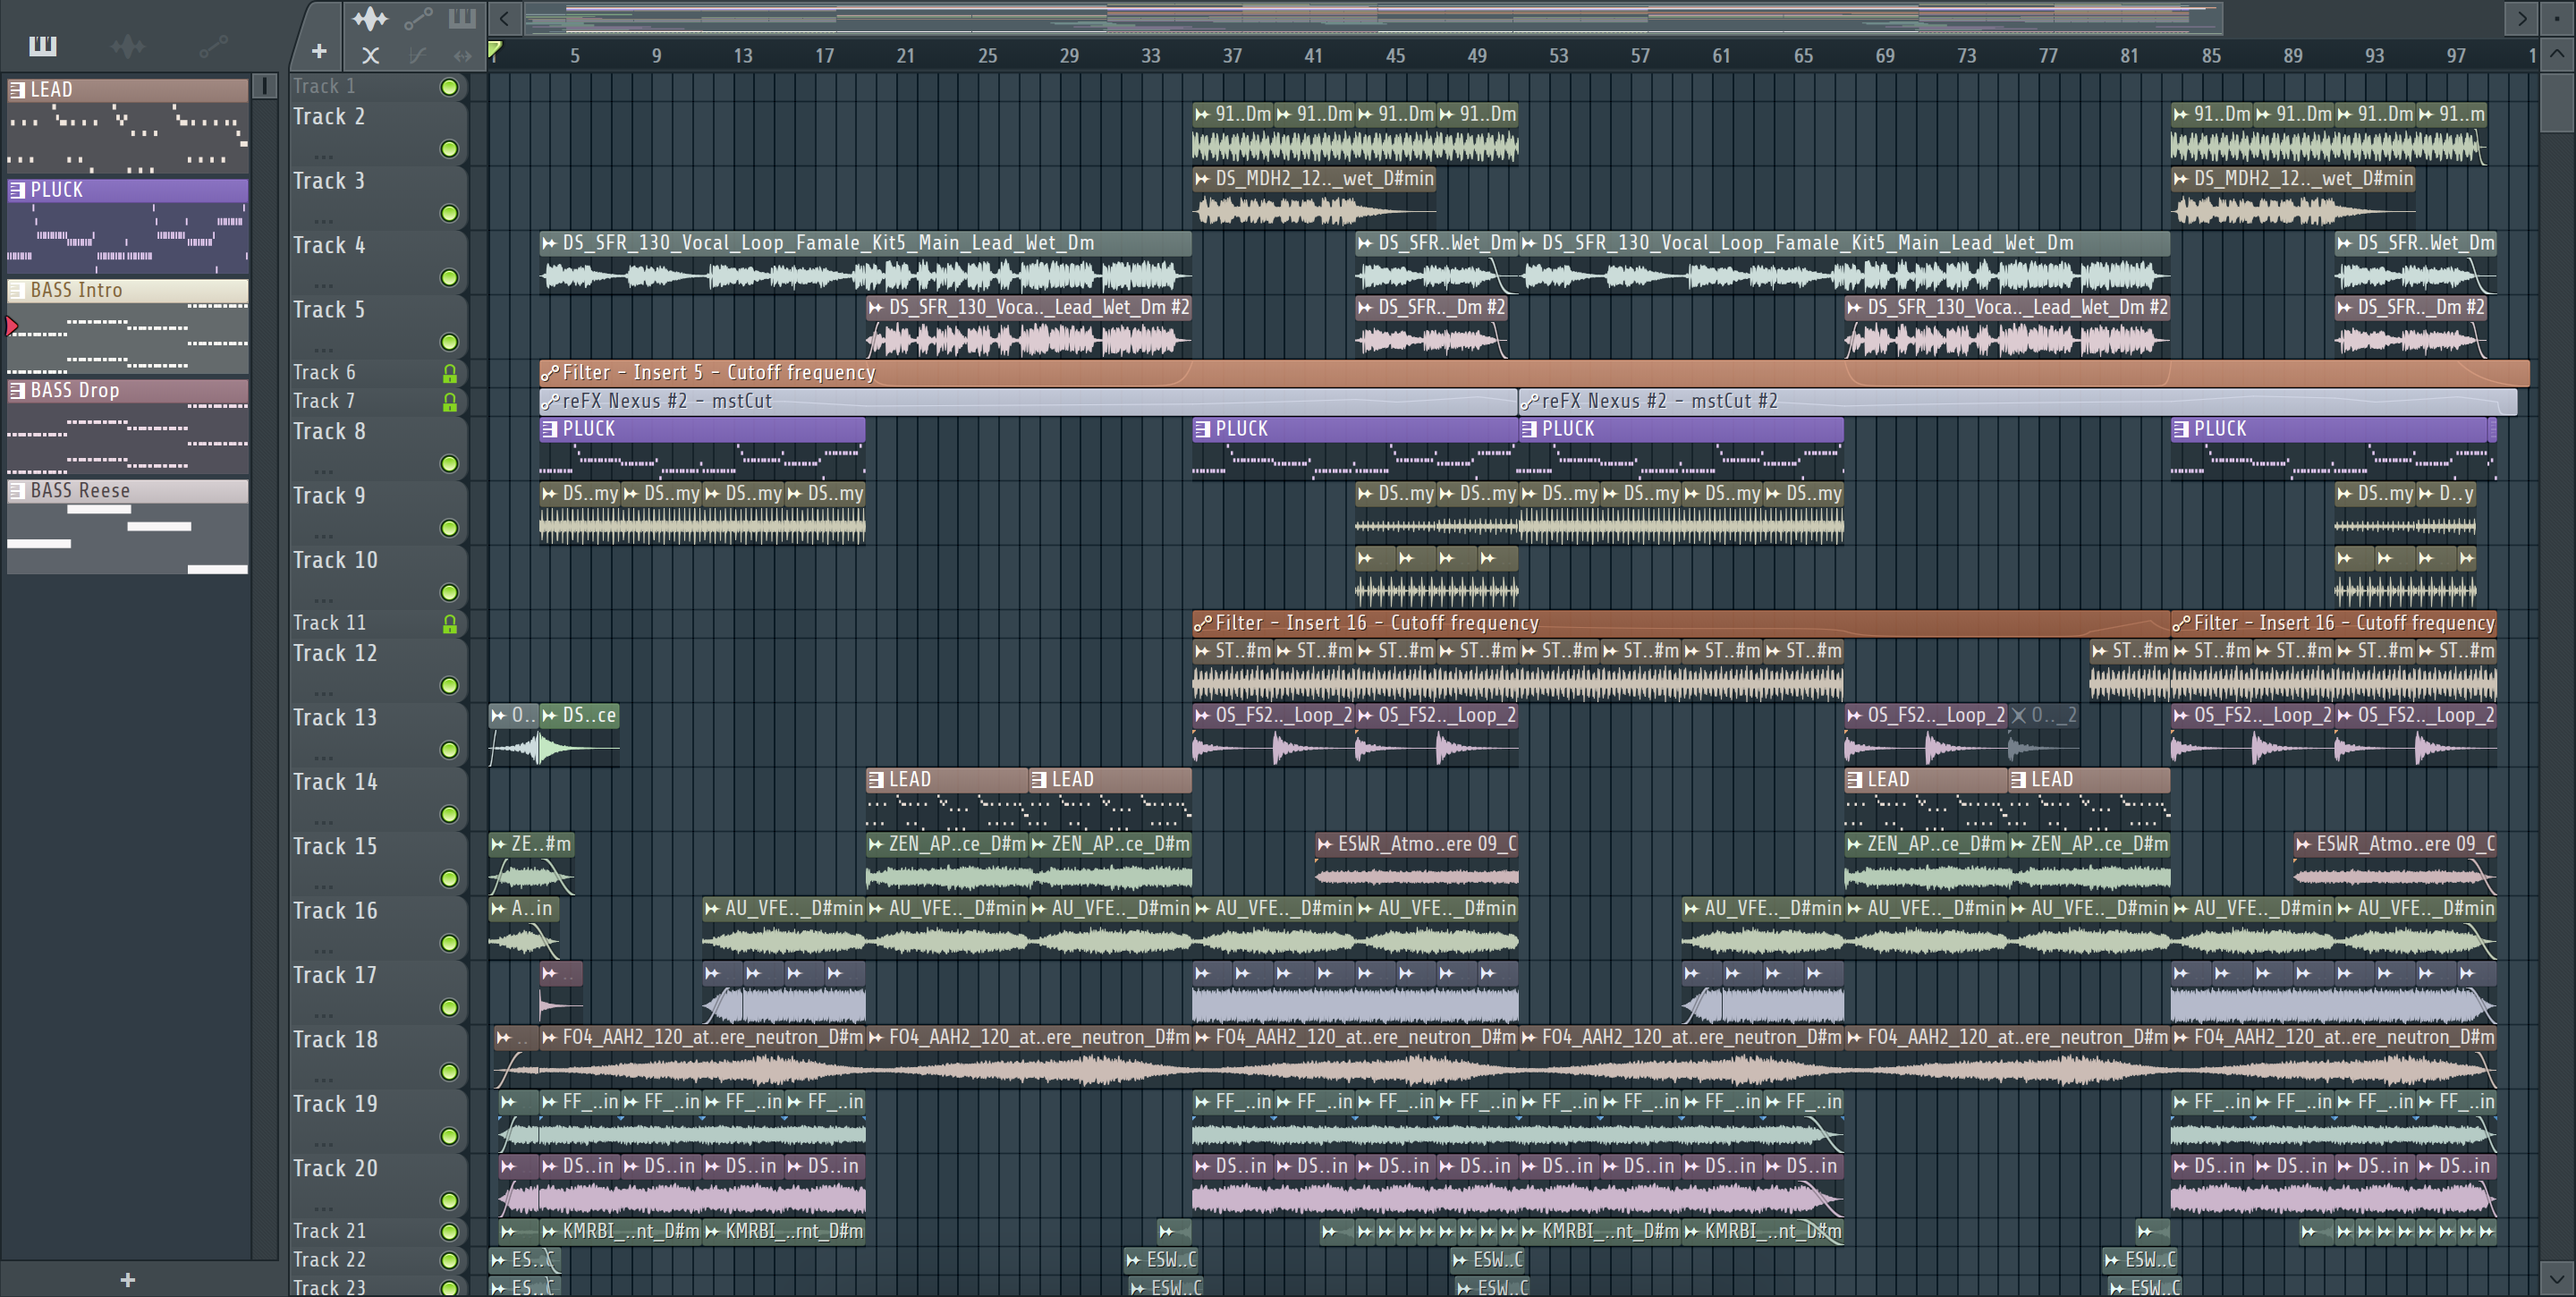Click the lock icon on Track 6
Image resolution: width=2576 pixels, height=1297 pixels.
pos(450,373)
